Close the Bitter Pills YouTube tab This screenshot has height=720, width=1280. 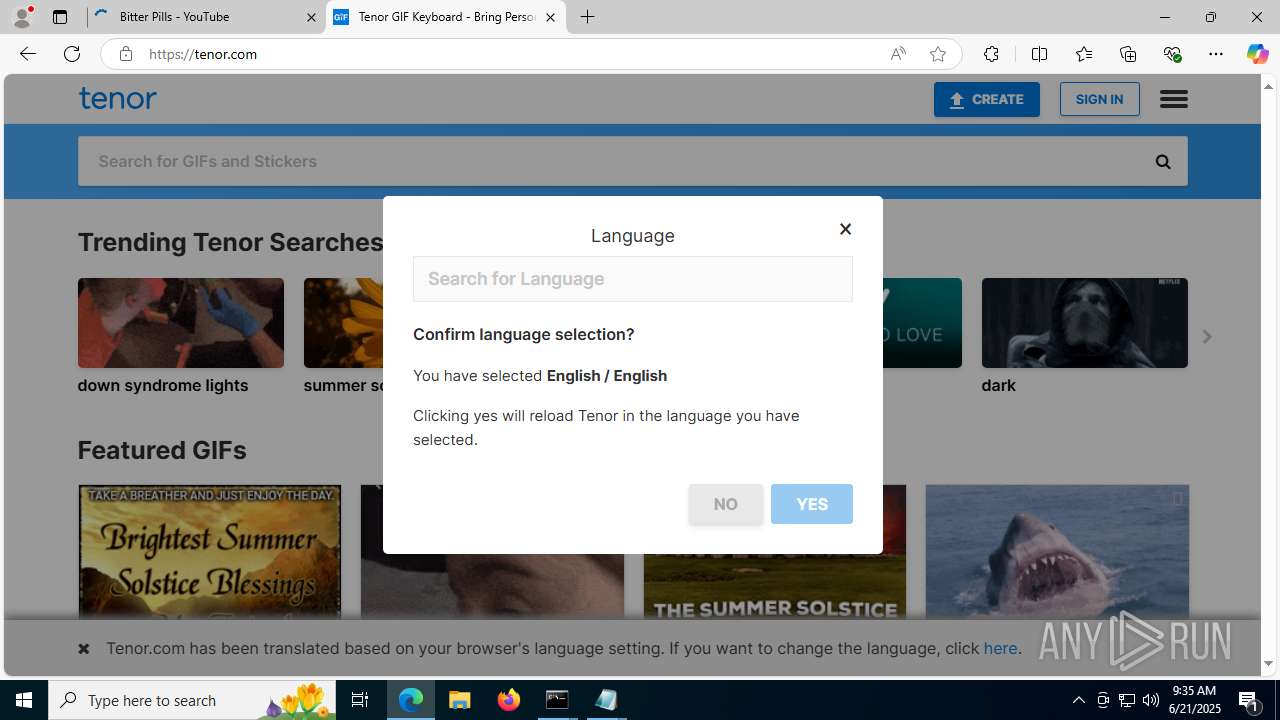[x=311, y=17]
